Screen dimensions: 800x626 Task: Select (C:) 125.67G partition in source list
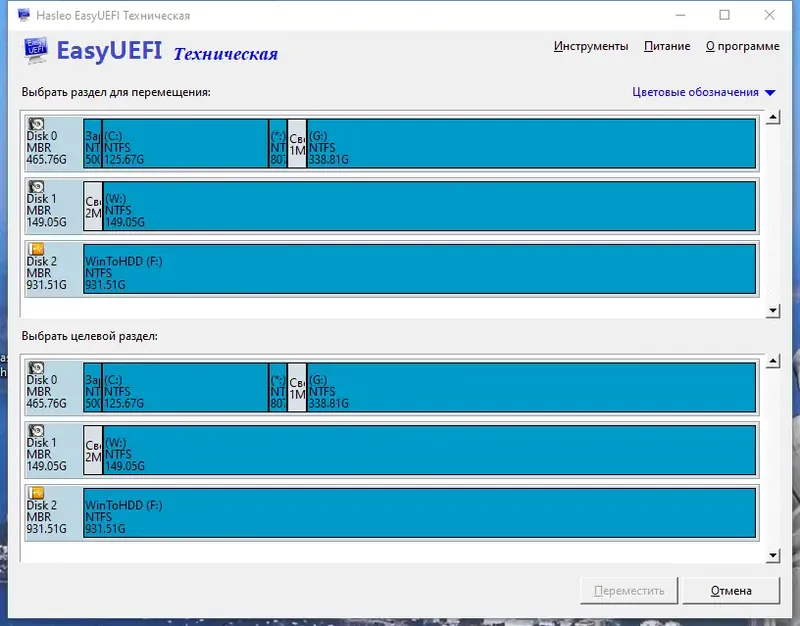click(185, 143)
